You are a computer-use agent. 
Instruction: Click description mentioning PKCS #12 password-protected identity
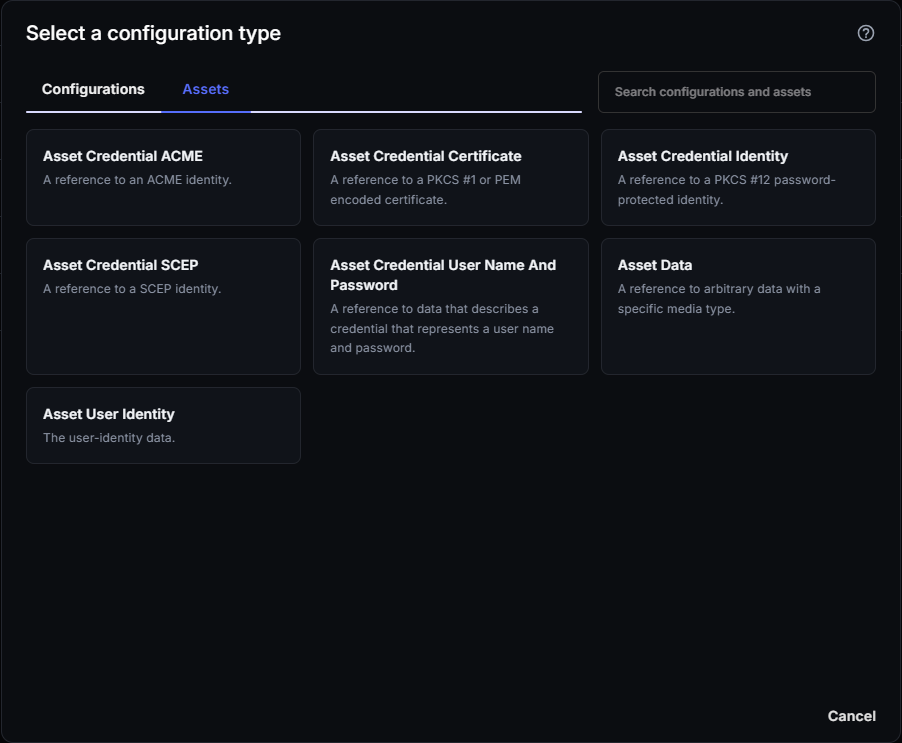tap(727, 190)
